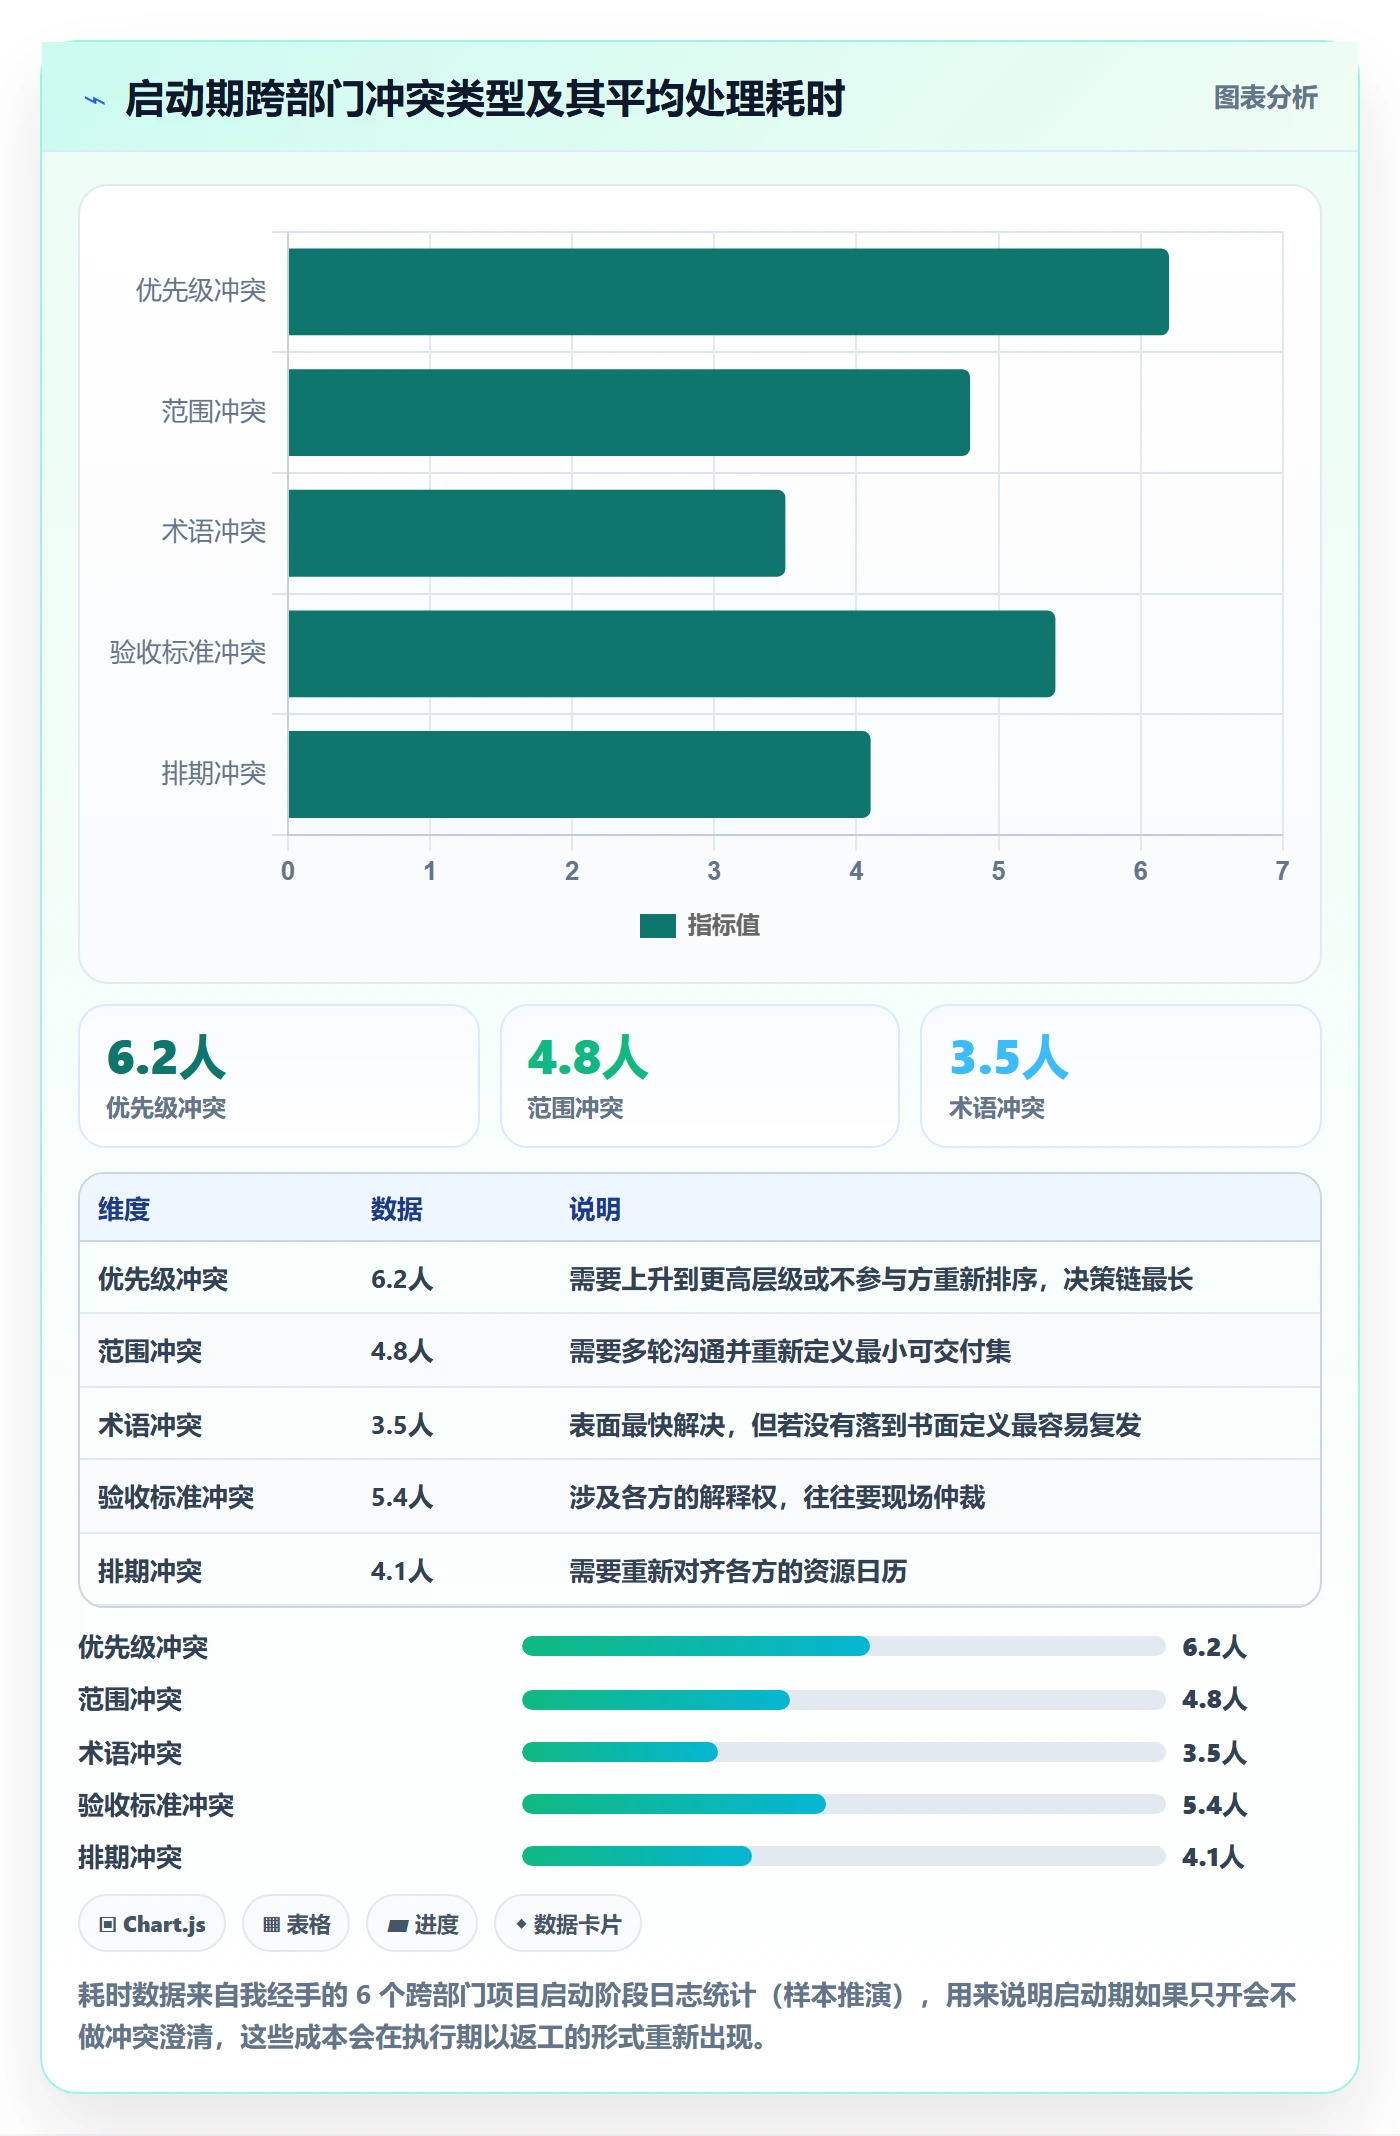Click the 验收标准冲突 y-axis label in the chart
Image resolution: width=1400 pixels, height=2136 pixels.
(188, 653)
